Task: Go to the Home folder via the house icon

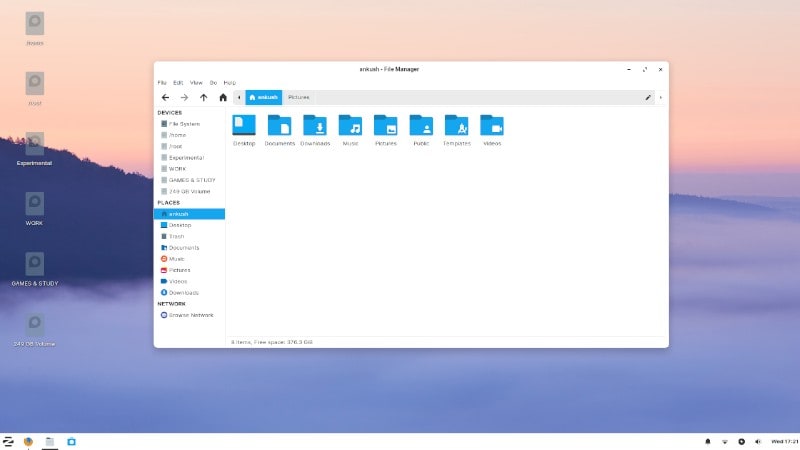Action: point(223,97)
